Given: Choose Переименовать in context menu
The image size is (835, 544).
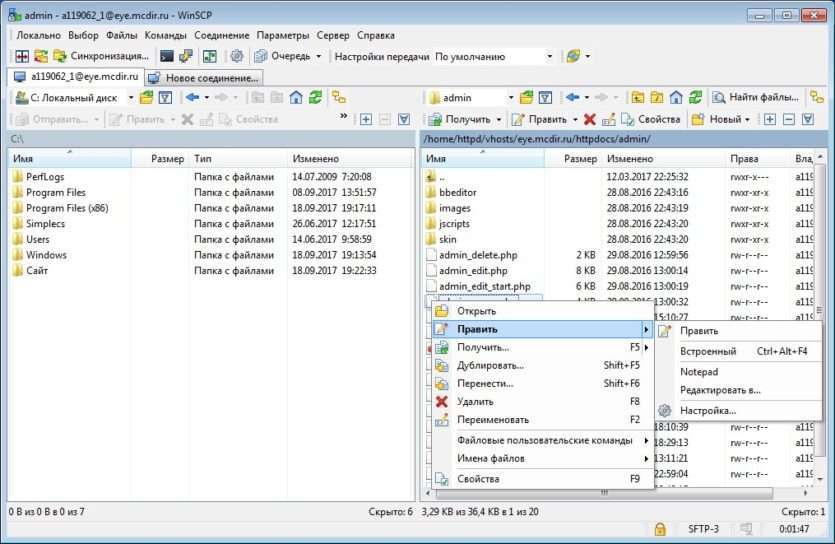Looking at the screenshot, I should (x=542, y=419).
